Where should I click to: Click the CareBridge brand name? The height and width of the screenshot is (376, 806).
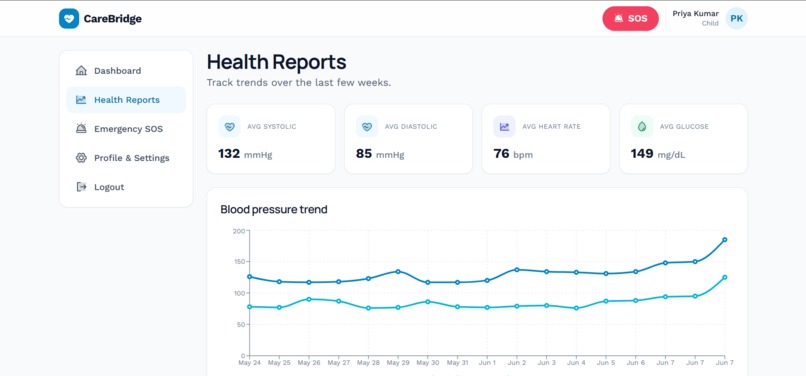tap(113, 19)
